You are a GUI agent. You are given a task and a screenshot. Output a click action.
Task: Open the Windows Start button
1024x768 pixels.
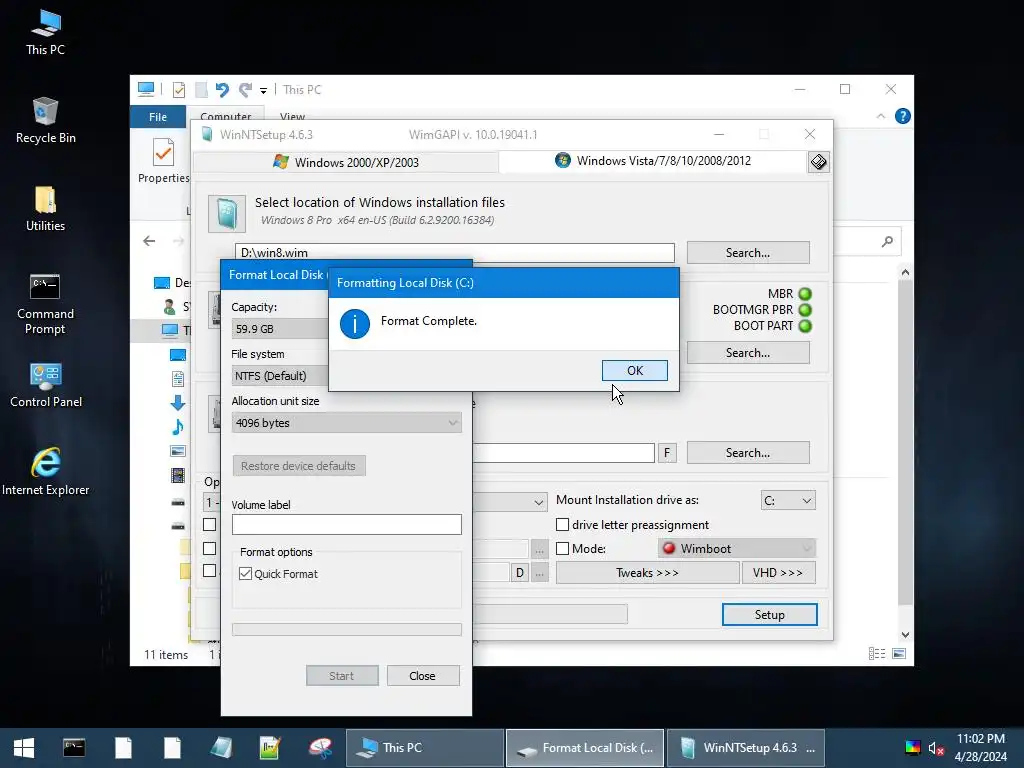click(x=24, y=748)
